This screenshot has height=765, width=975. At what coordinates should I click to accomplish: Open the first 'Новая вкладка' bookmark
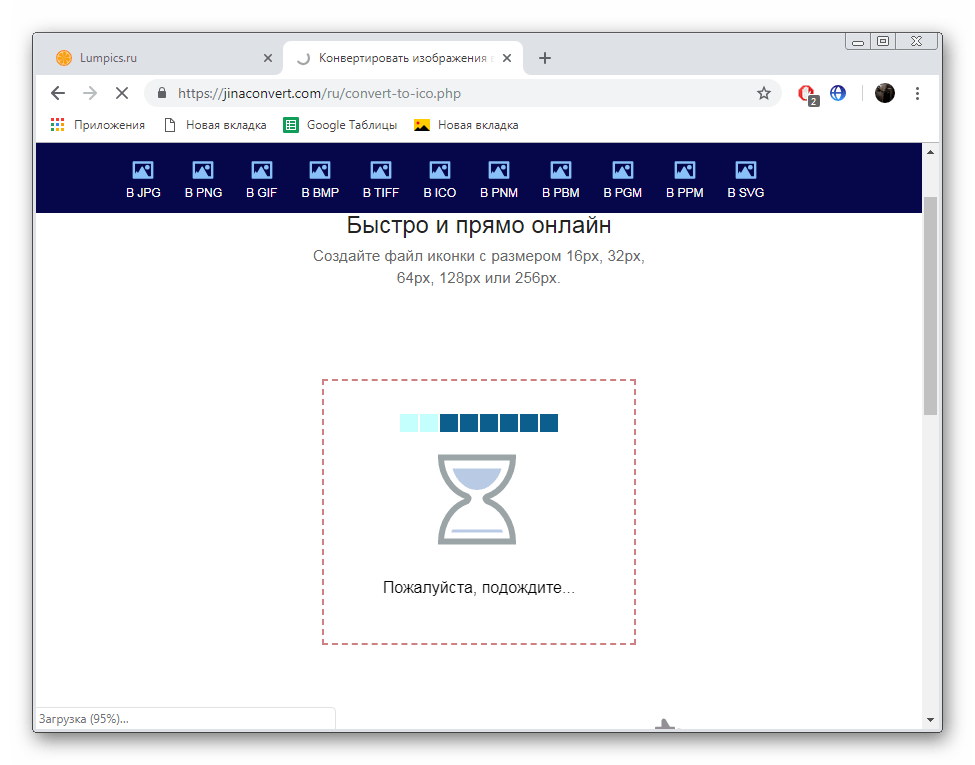[215, 125]
